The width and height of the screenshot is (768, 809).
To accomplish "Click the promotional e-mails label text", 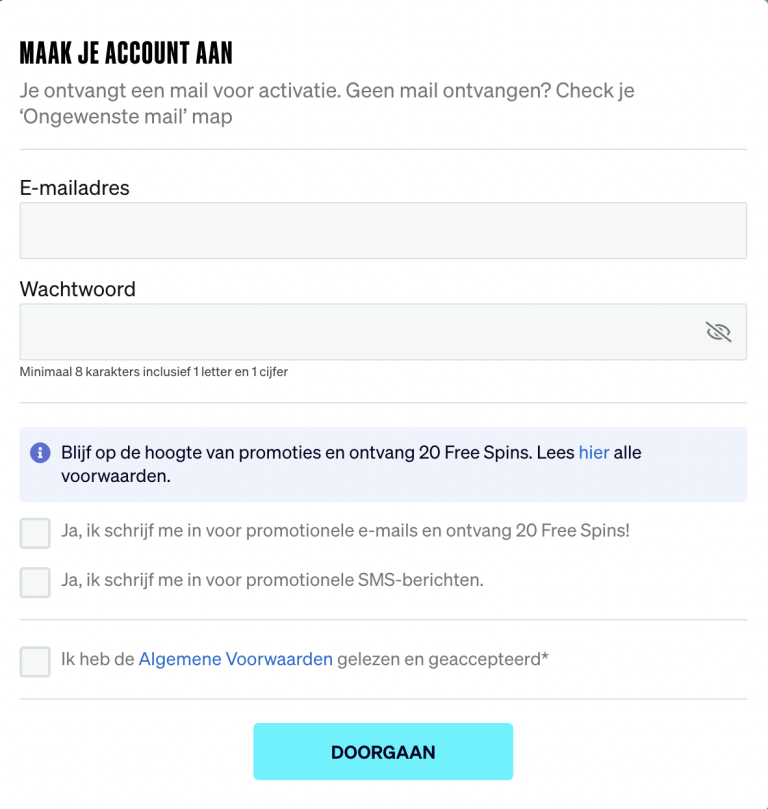I will pyautogui.click(x=345, y=531).
